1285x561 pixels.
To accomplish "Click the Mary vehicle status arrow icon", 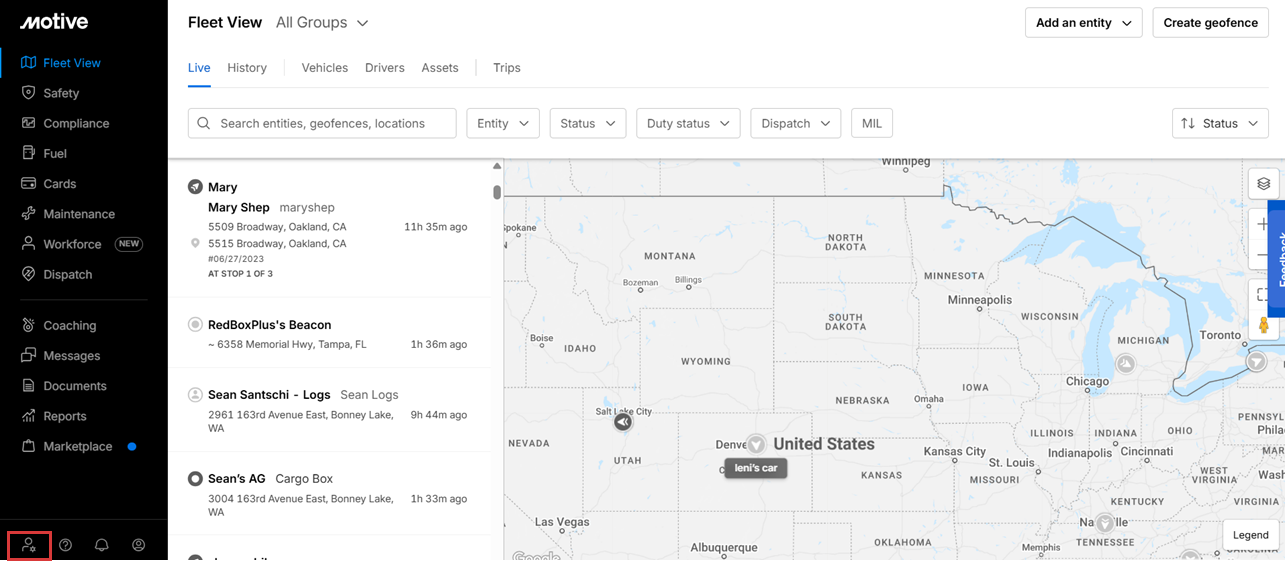I will (195, 187).
